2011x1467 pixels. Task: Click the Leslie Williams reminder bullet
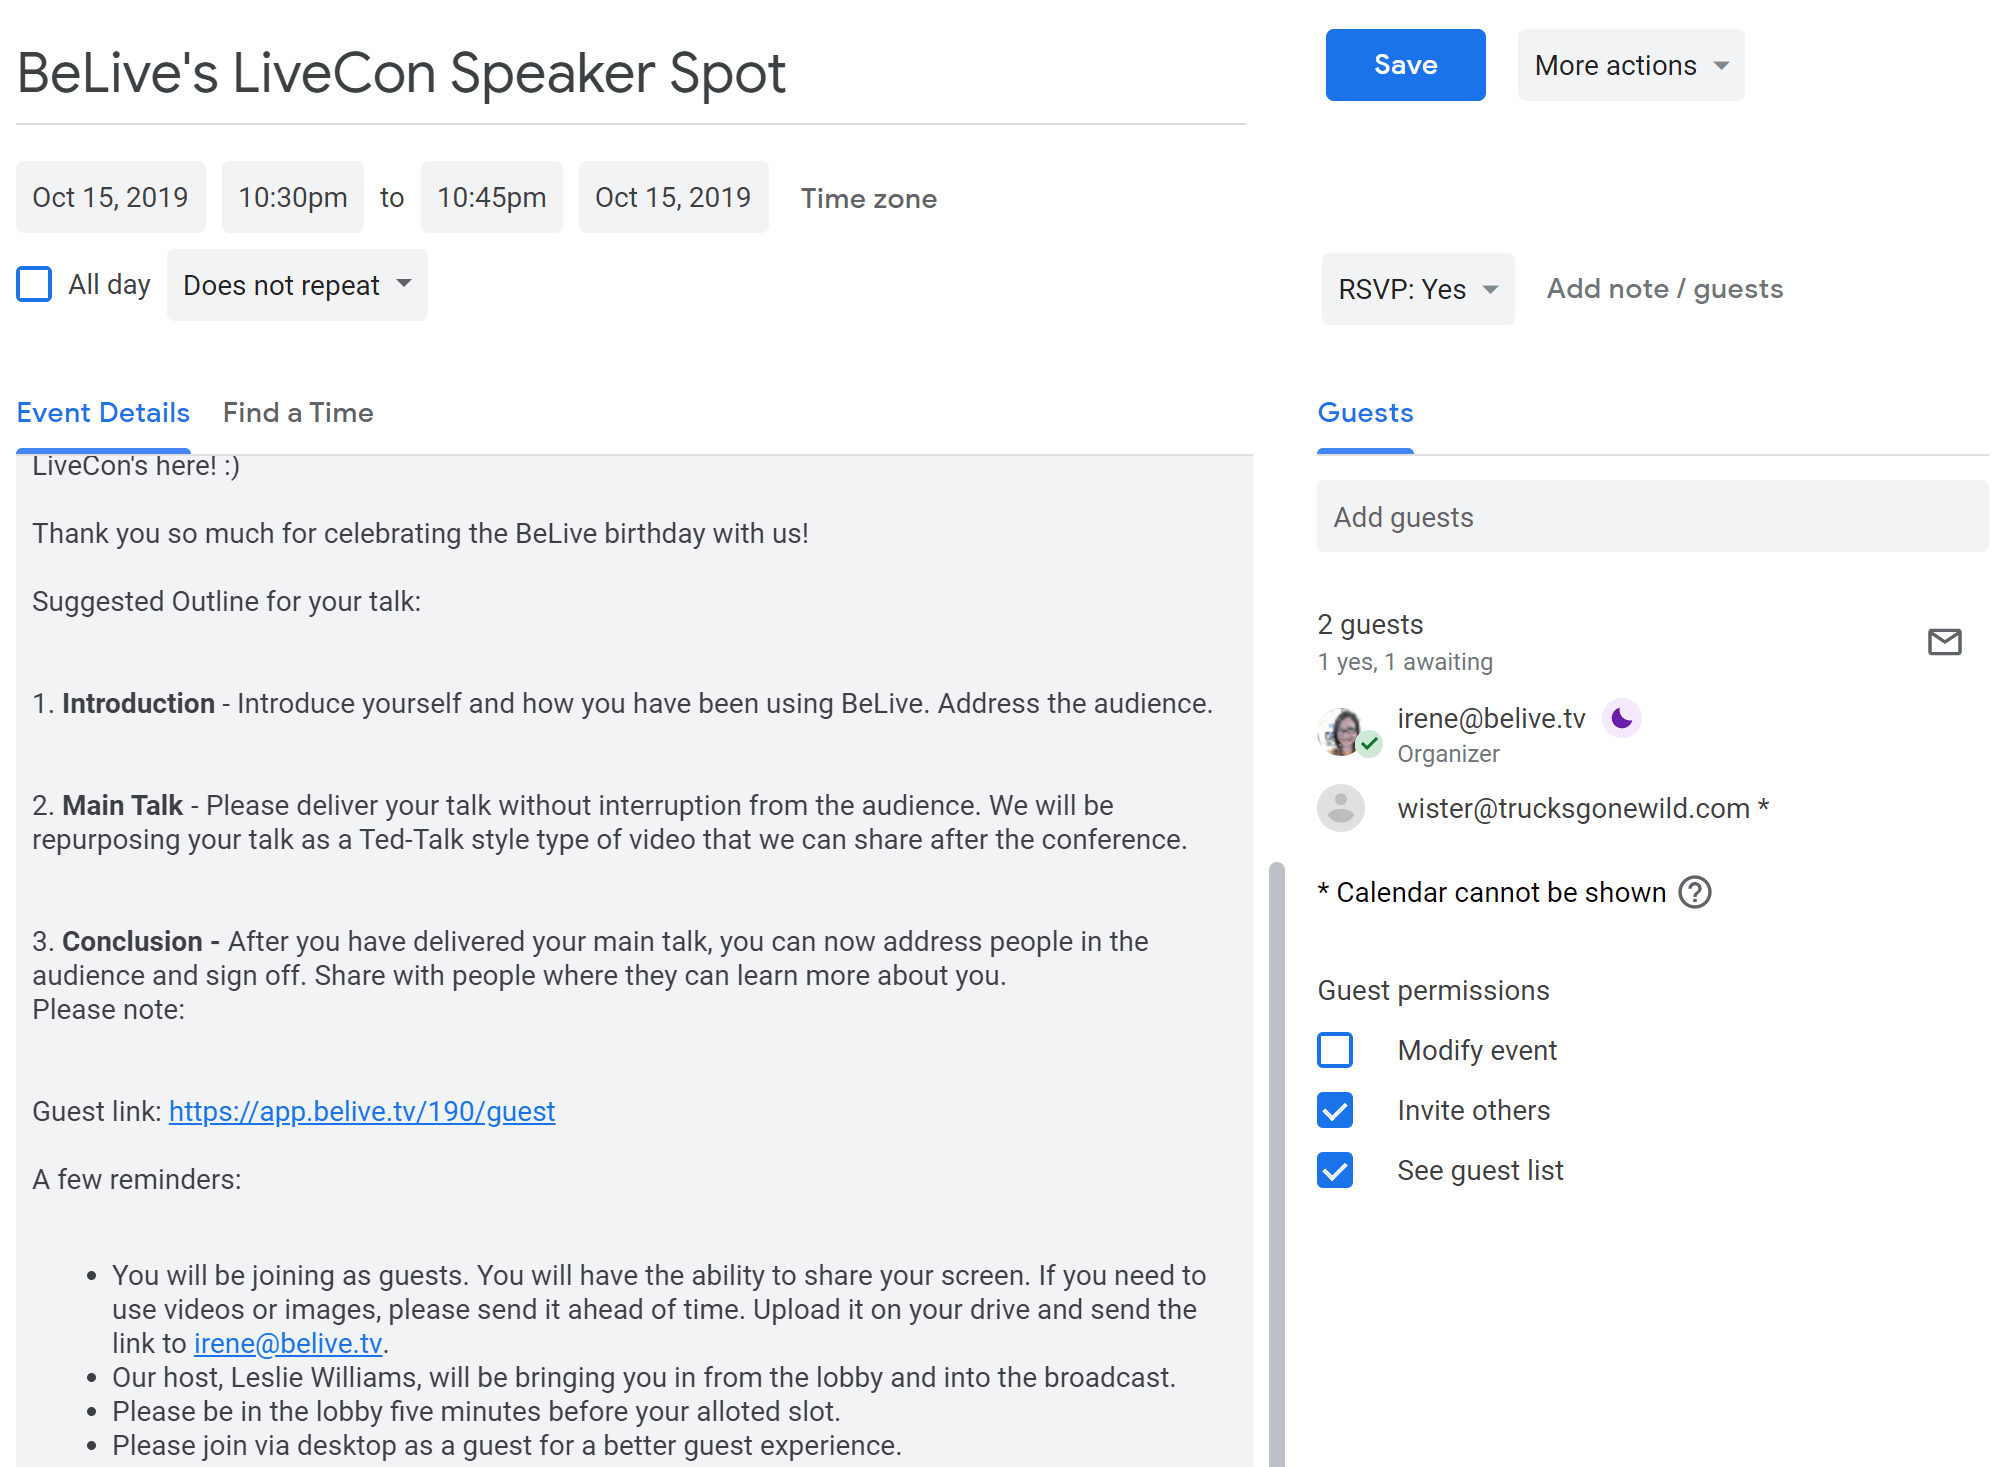point(644,1377)
